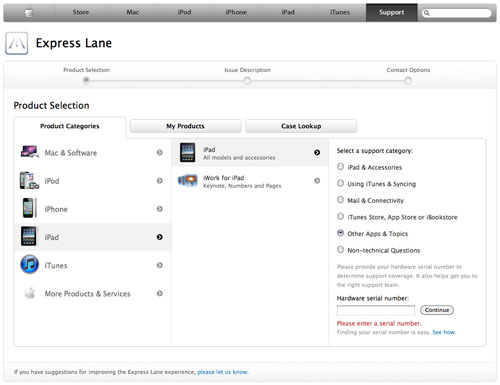
Task: Expand iPad category arrow in left list
Action: [160, 237]
